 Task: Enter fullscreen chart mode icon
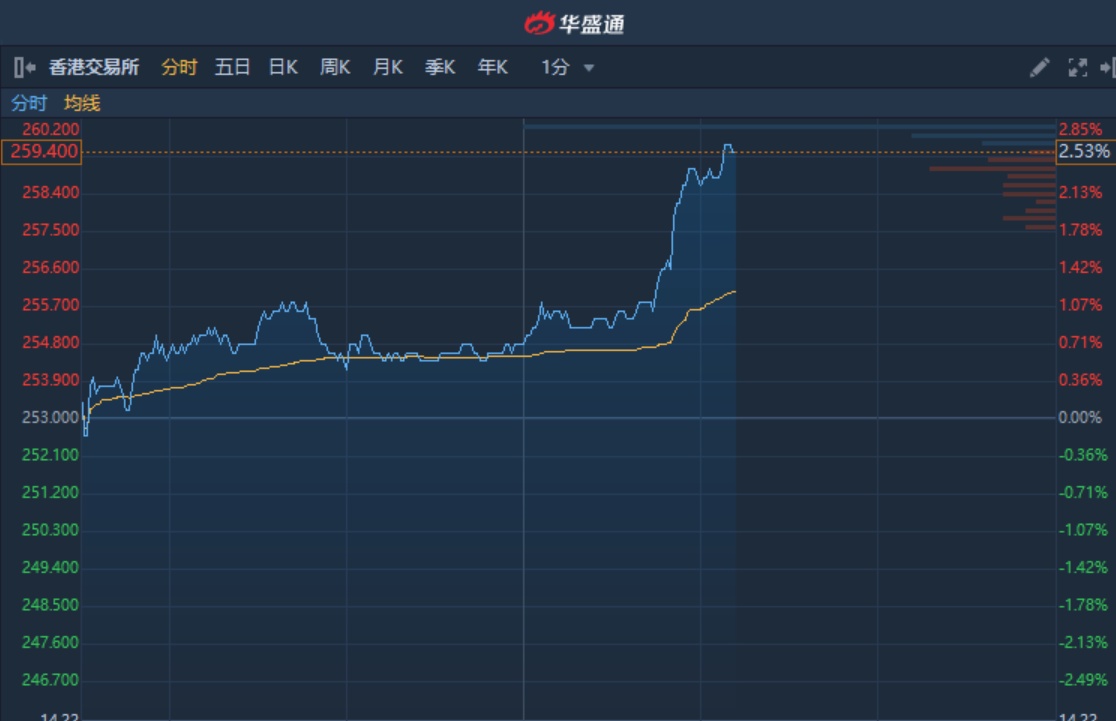tap(1077, 67)
